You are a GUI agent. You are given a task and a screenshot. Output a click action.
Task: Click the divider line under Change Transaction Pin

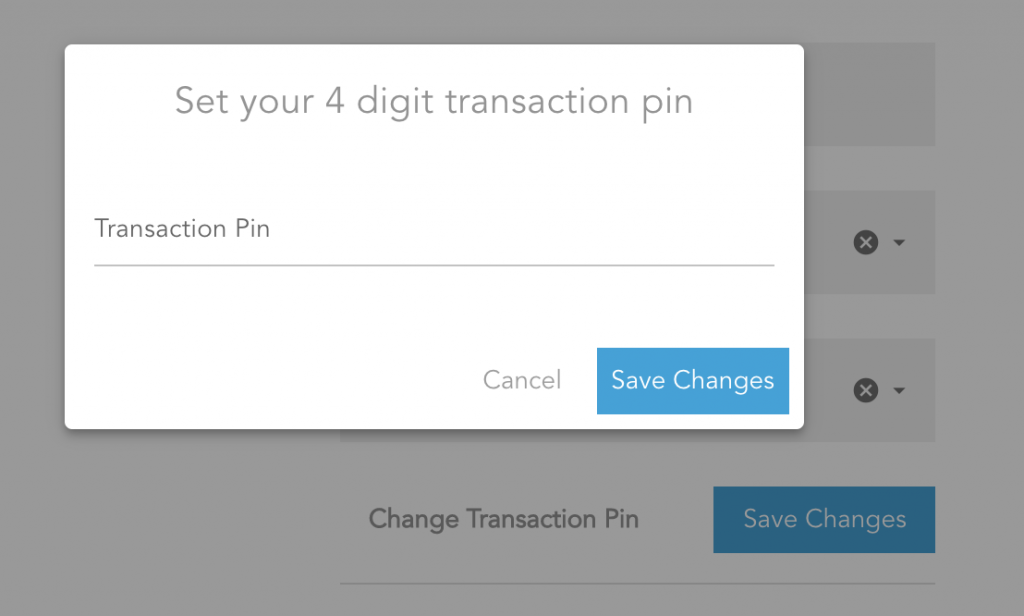tap(637, 583)
